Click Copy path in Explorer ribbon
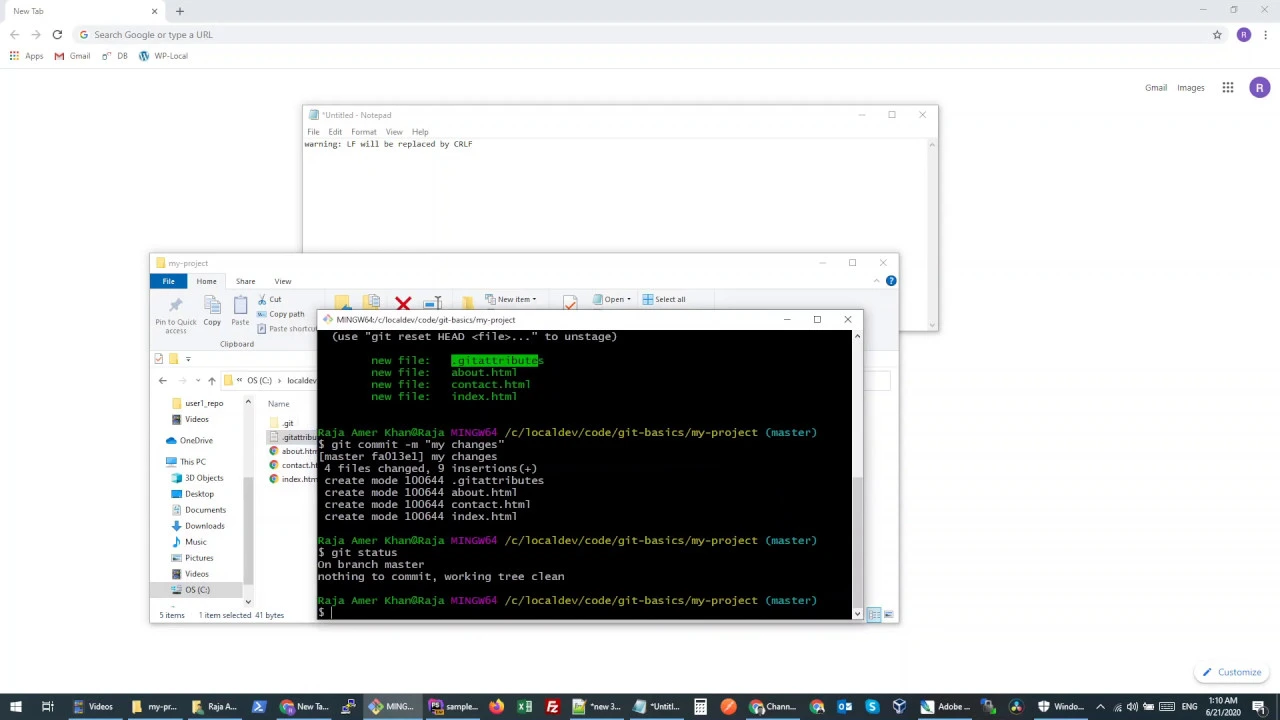This screenshot has height=720, width=1280. point(280,314)
